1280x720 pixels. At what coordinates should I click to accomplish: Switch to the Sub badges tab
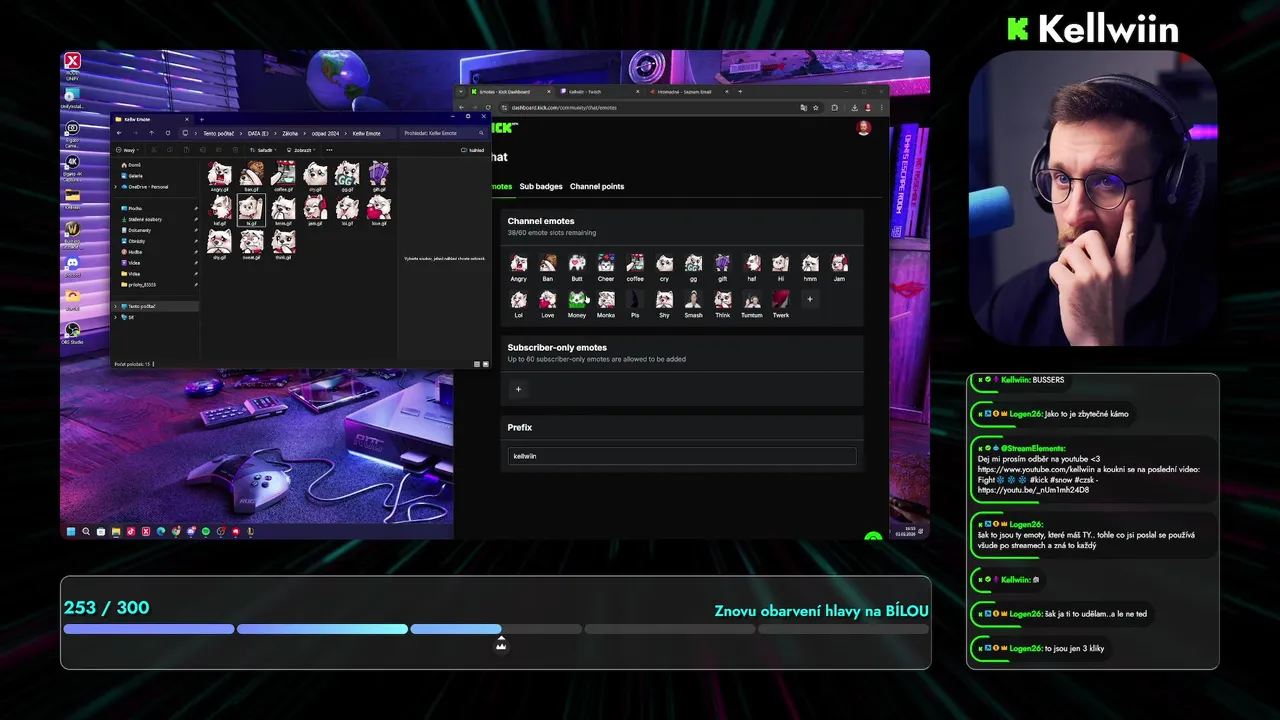tap(541, 186)
